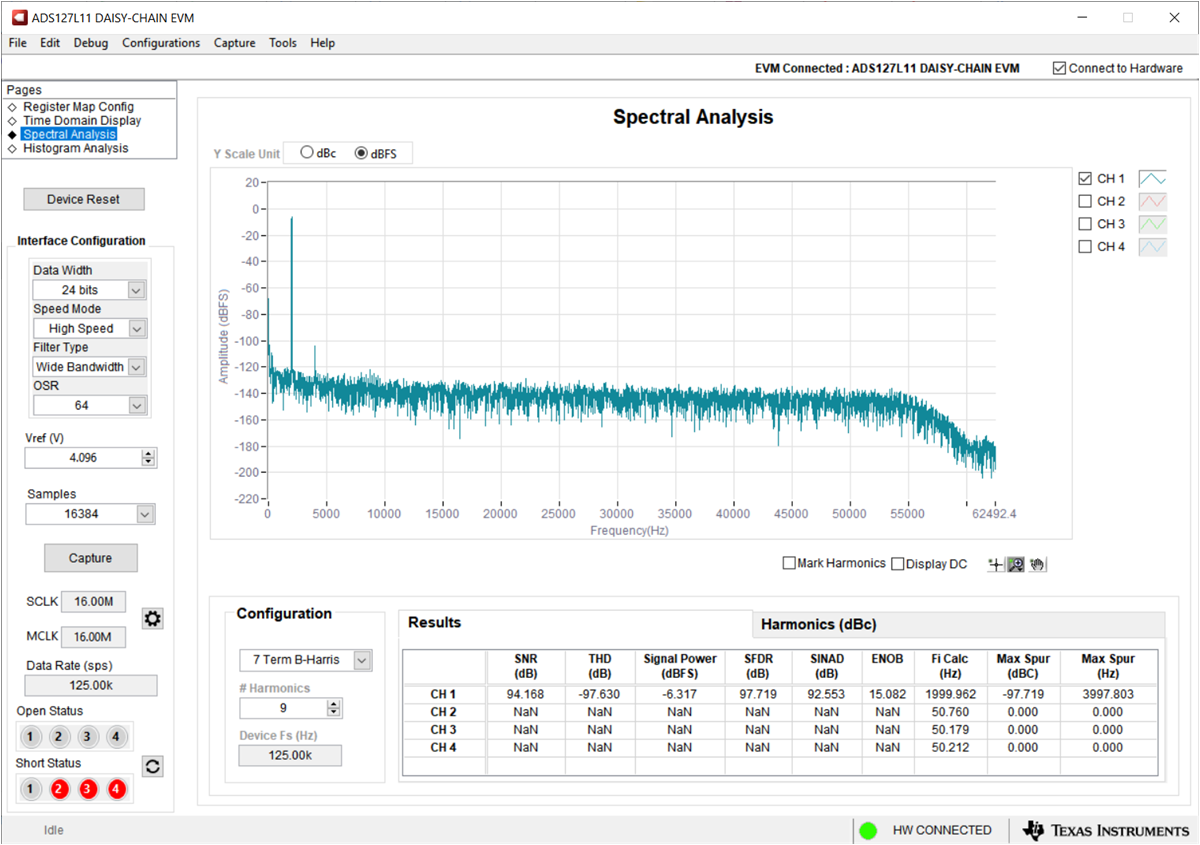Image resolution: width=1200 pixels, height=845 pixels.
Task: Open the Filter Type dropdown
Action: (137, 367)
